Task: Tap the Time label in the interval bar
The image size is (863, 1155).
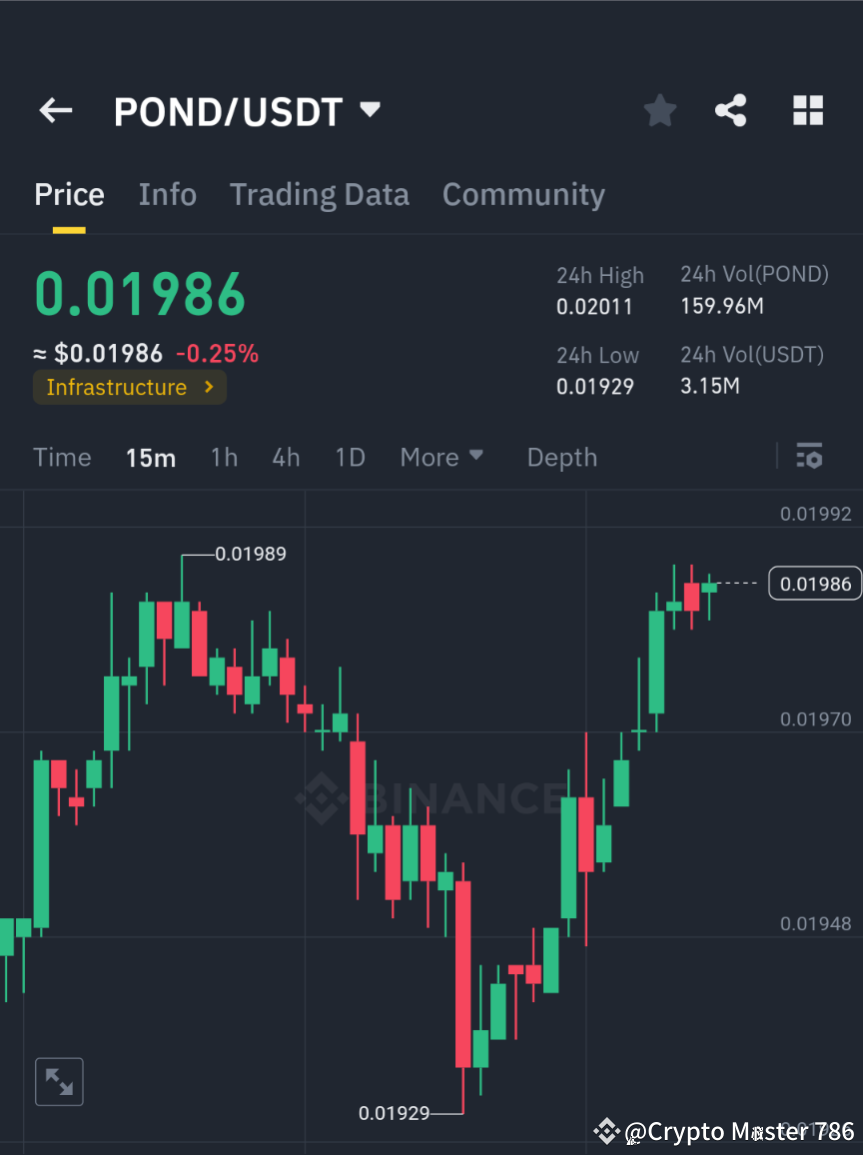Action: coord(62,457)
